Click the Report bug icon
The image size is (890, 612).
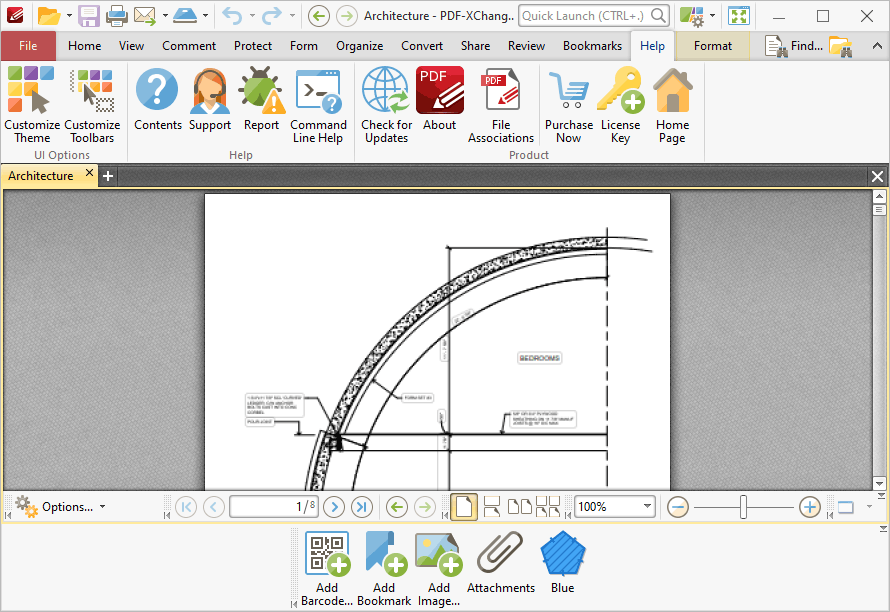261,99
